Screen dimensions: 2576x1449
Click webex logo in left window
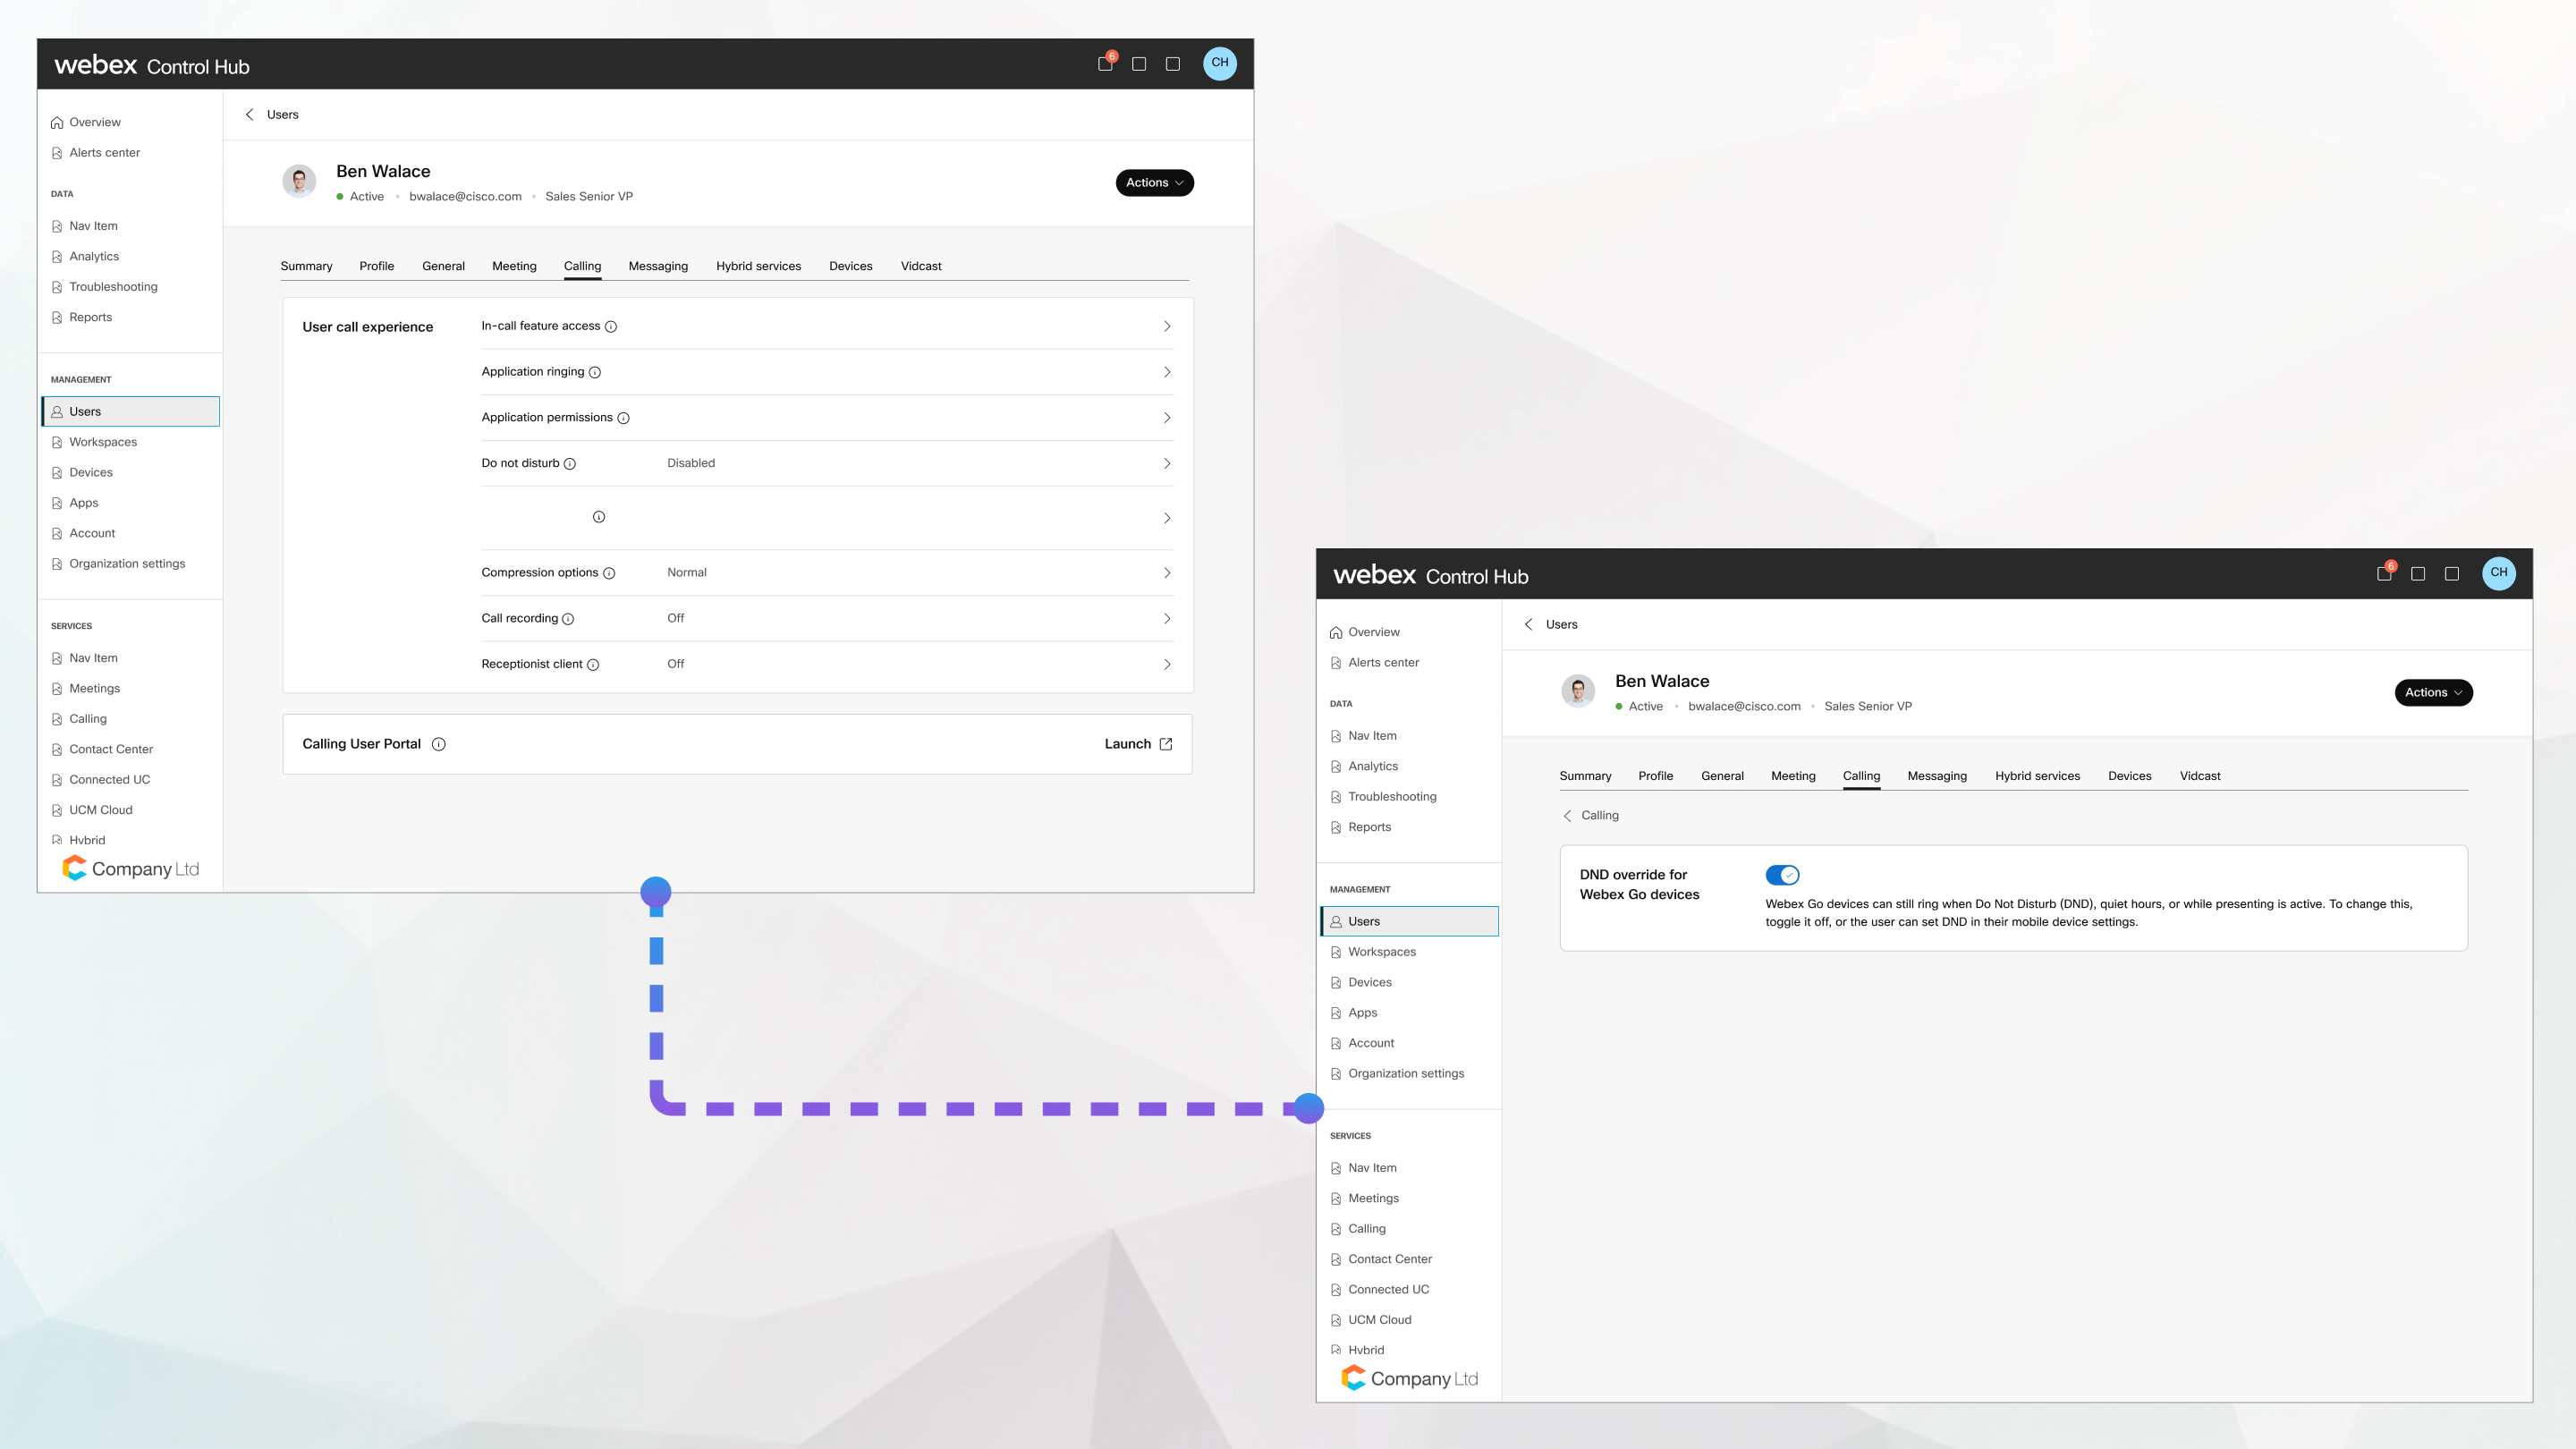(x=96, y=65)
